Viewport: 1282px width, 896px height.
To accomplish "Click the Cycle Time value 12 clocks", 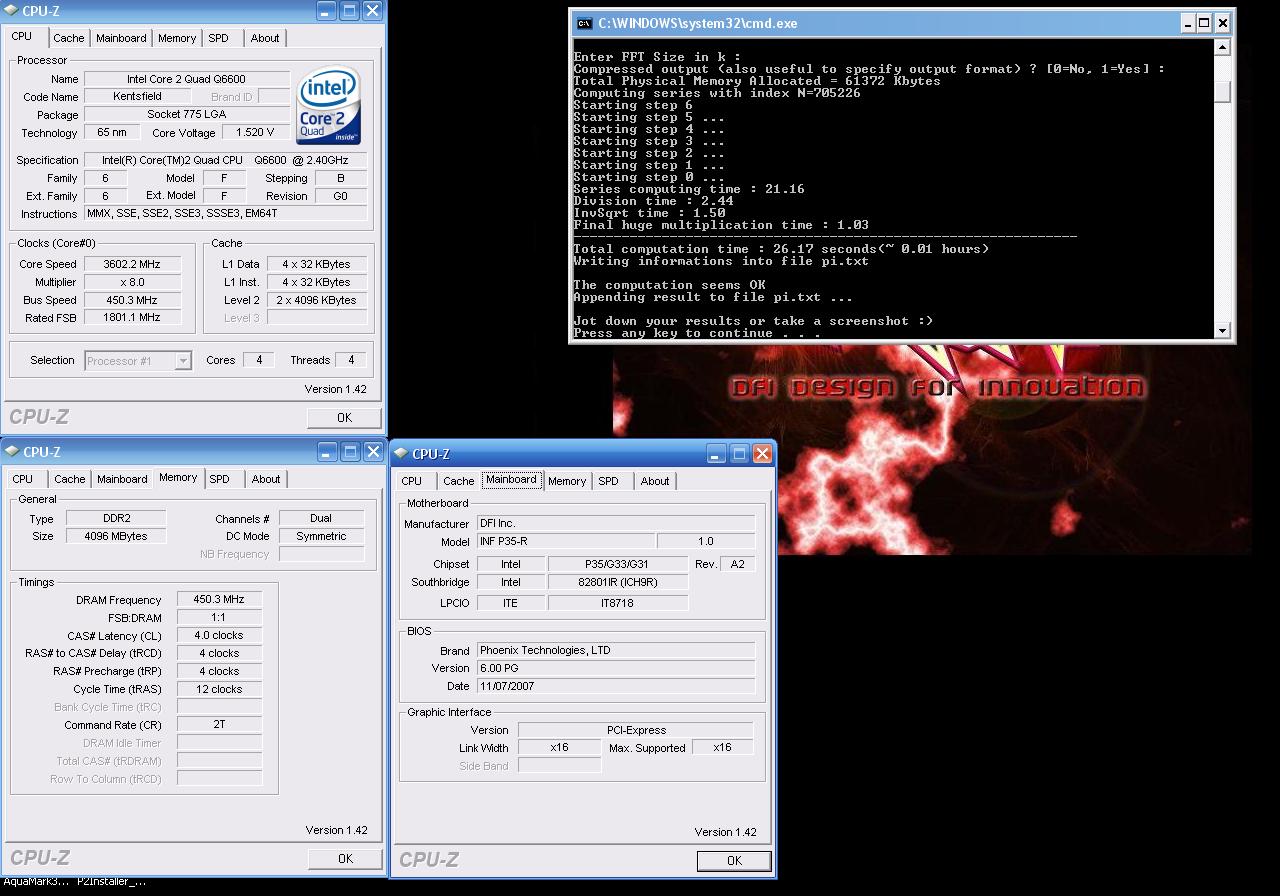I will [219, 690].
